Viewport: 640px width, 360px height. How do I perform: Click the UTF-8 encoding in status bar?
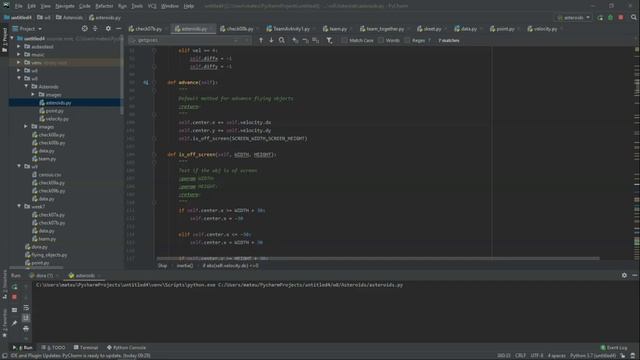537,356
